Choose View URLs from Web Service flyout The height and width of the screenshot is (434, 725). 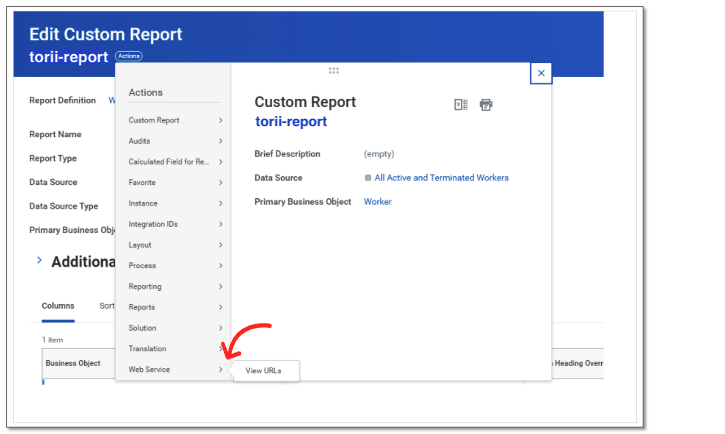click(x=266, y=371)
